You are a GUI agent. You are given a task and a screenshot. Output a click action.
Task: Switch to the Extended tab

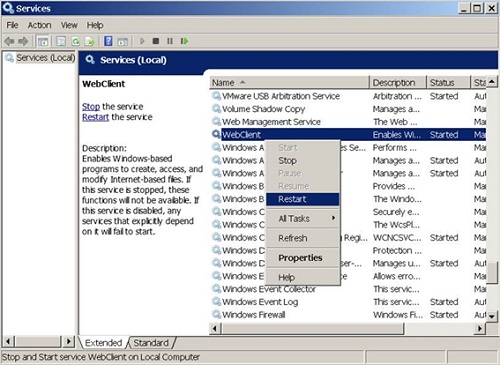[x=104, y=343]
